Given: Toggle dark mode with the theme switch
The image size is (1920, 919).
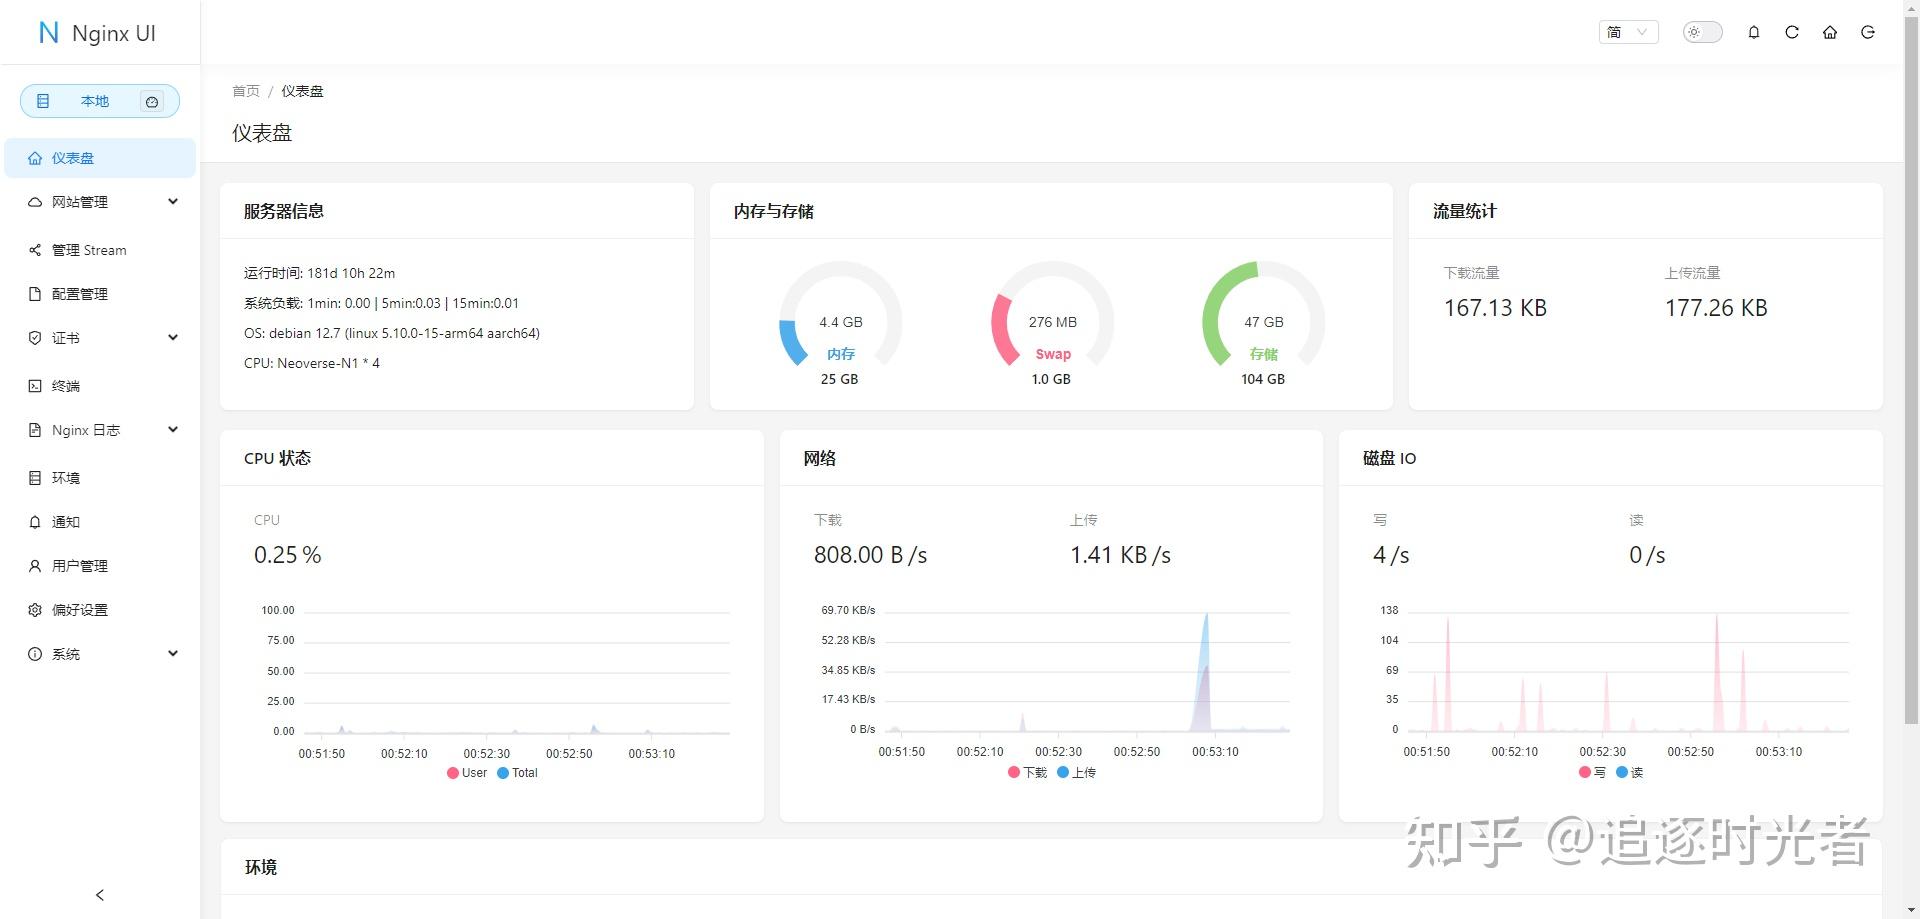Looking at the screenshot, I should click(x=1700, y=32).
